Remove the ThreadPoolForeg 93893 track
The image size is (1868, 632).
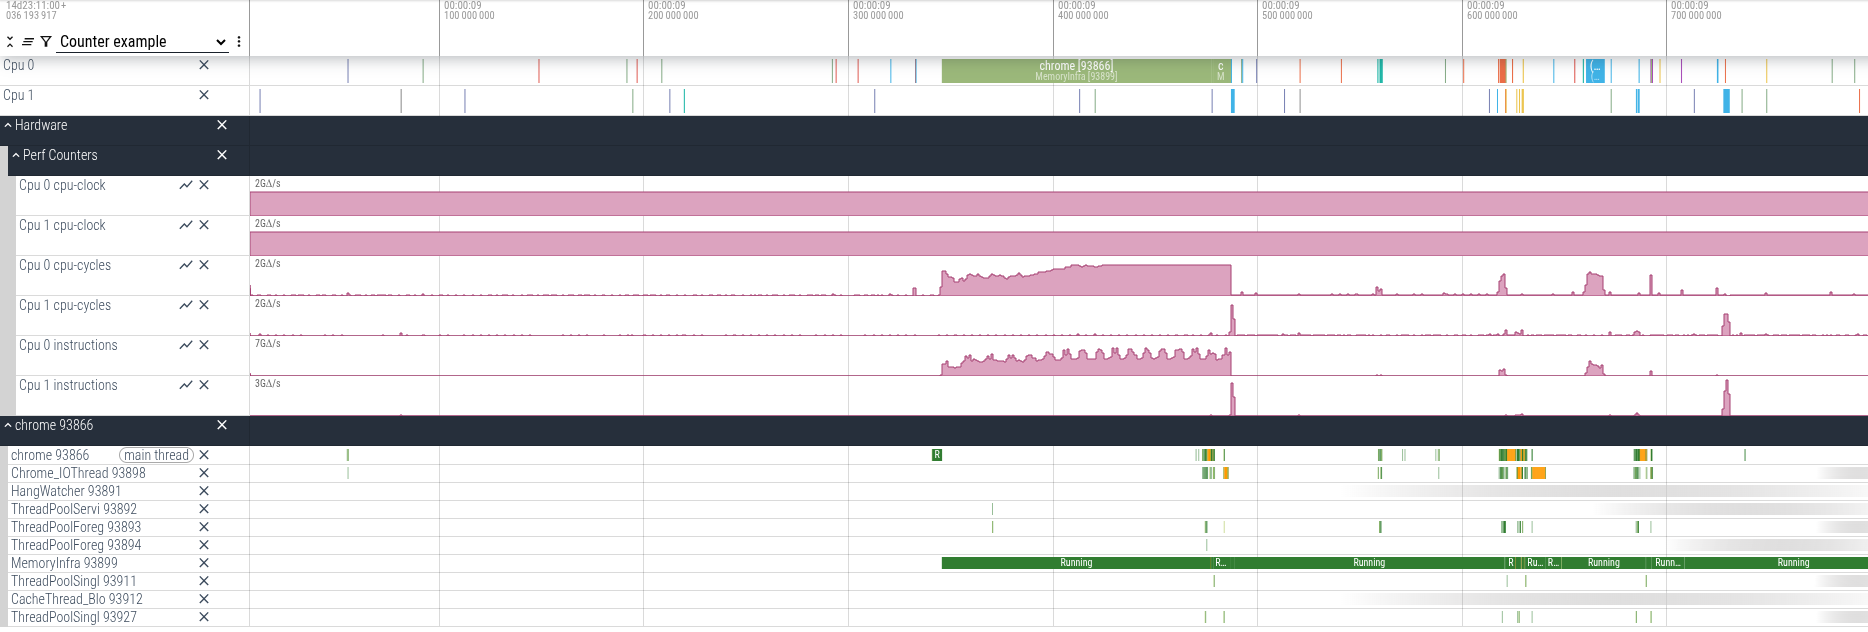[x=204, y=527]
